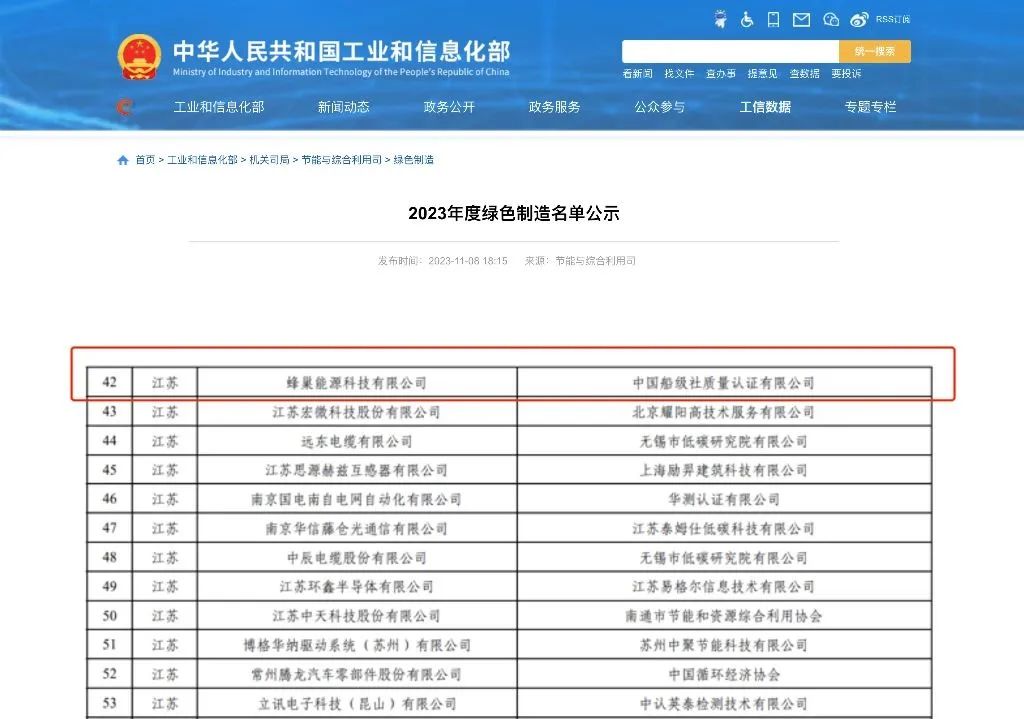Image resolution: width=1024 pixels, height=719 pixels.
Task: Open the 政务服务 navigation menu
Action: point(554,107)
